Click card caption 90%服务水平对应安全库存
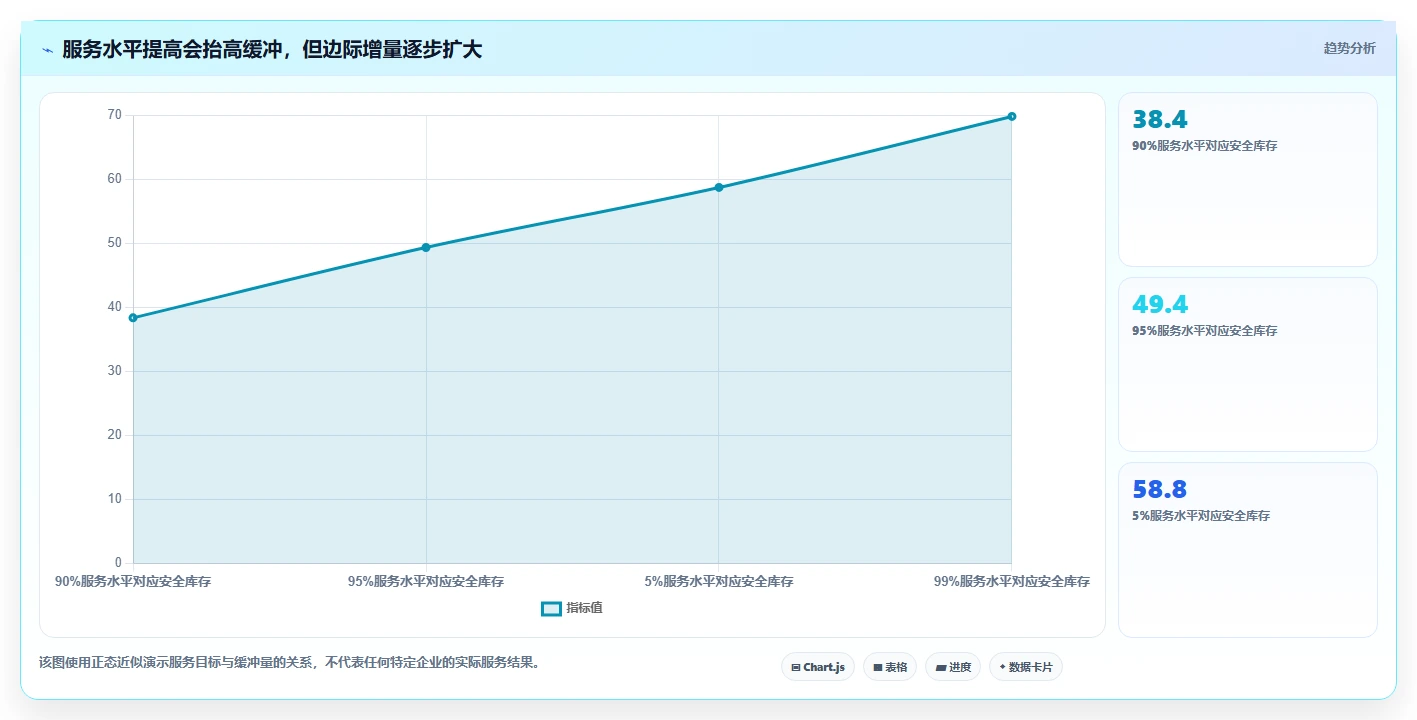Image resolution: width=1417 pixels, height=720 pixels. click(1205, 146)
